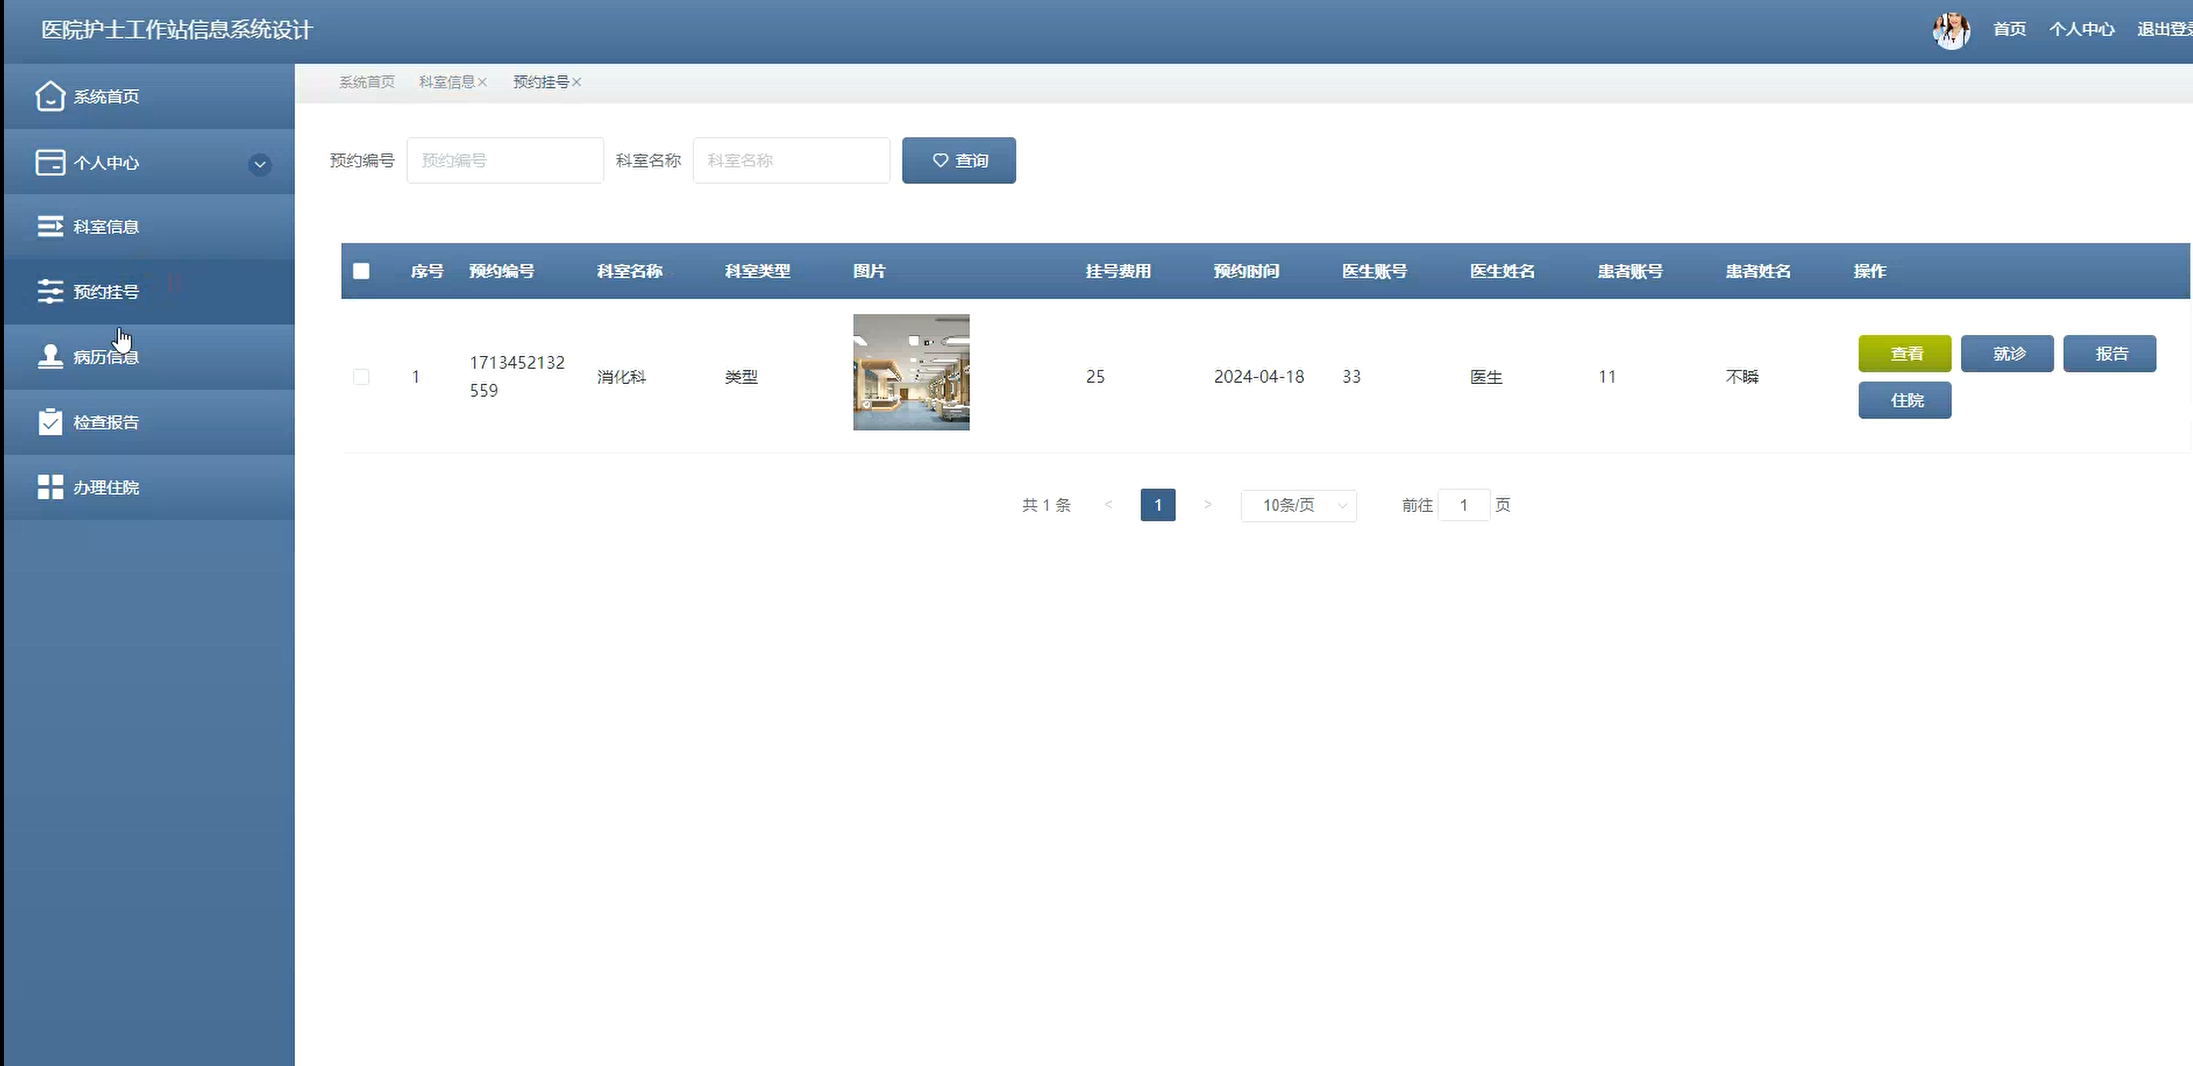2193x1066 pixels.
Task: Close the 科室信息 tab
Action: pyautogui.click(x=482, y=82)
